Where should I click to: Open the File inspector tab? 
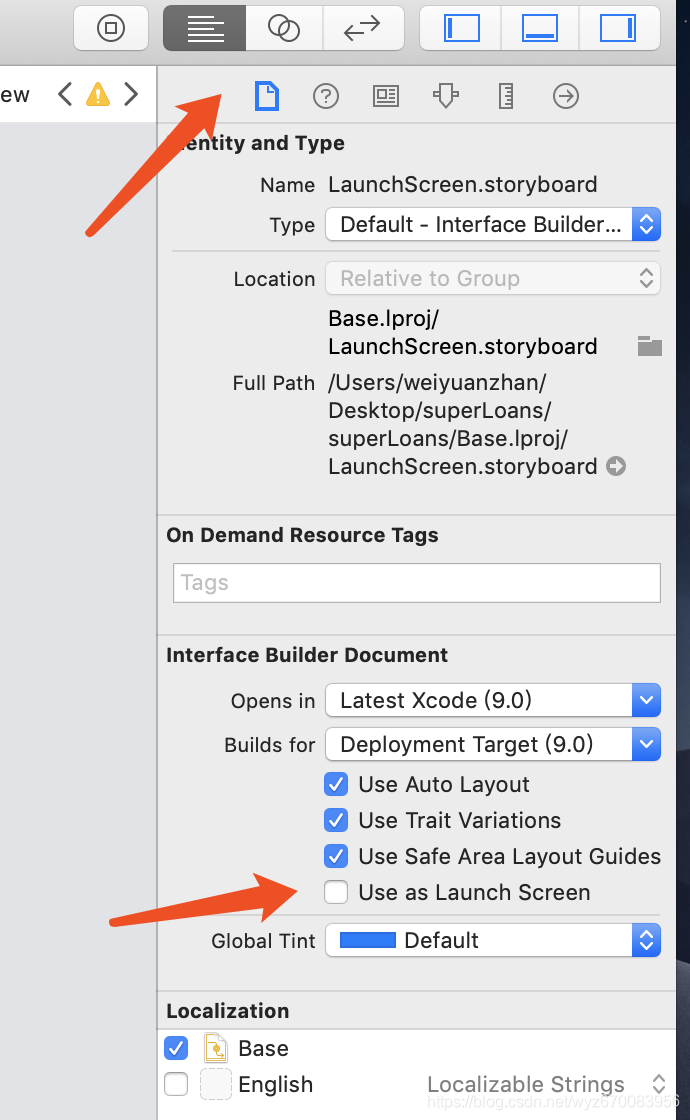point(266,96)
